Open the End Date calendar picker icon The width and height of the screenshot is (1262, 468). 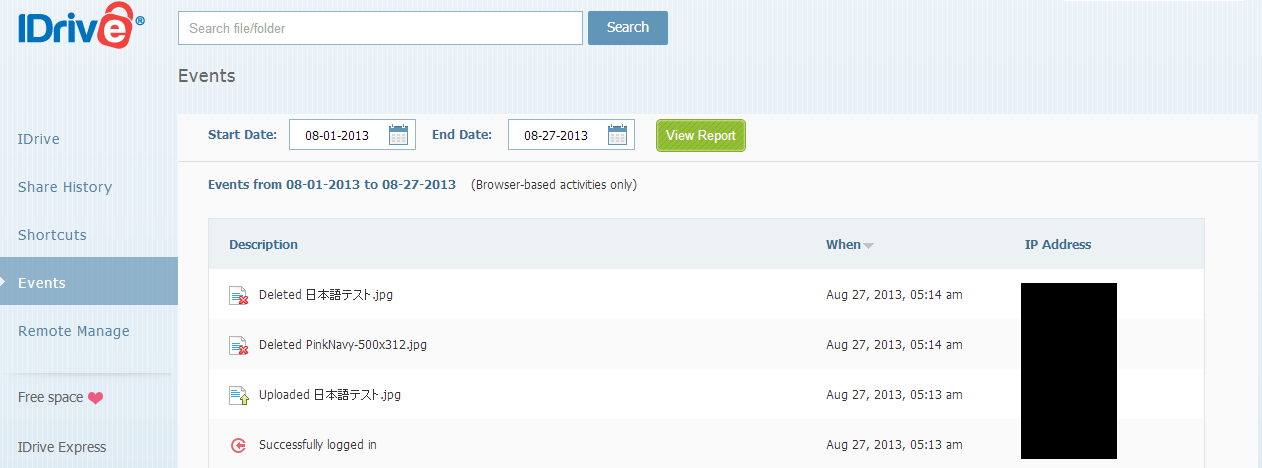tap(619, 135)
